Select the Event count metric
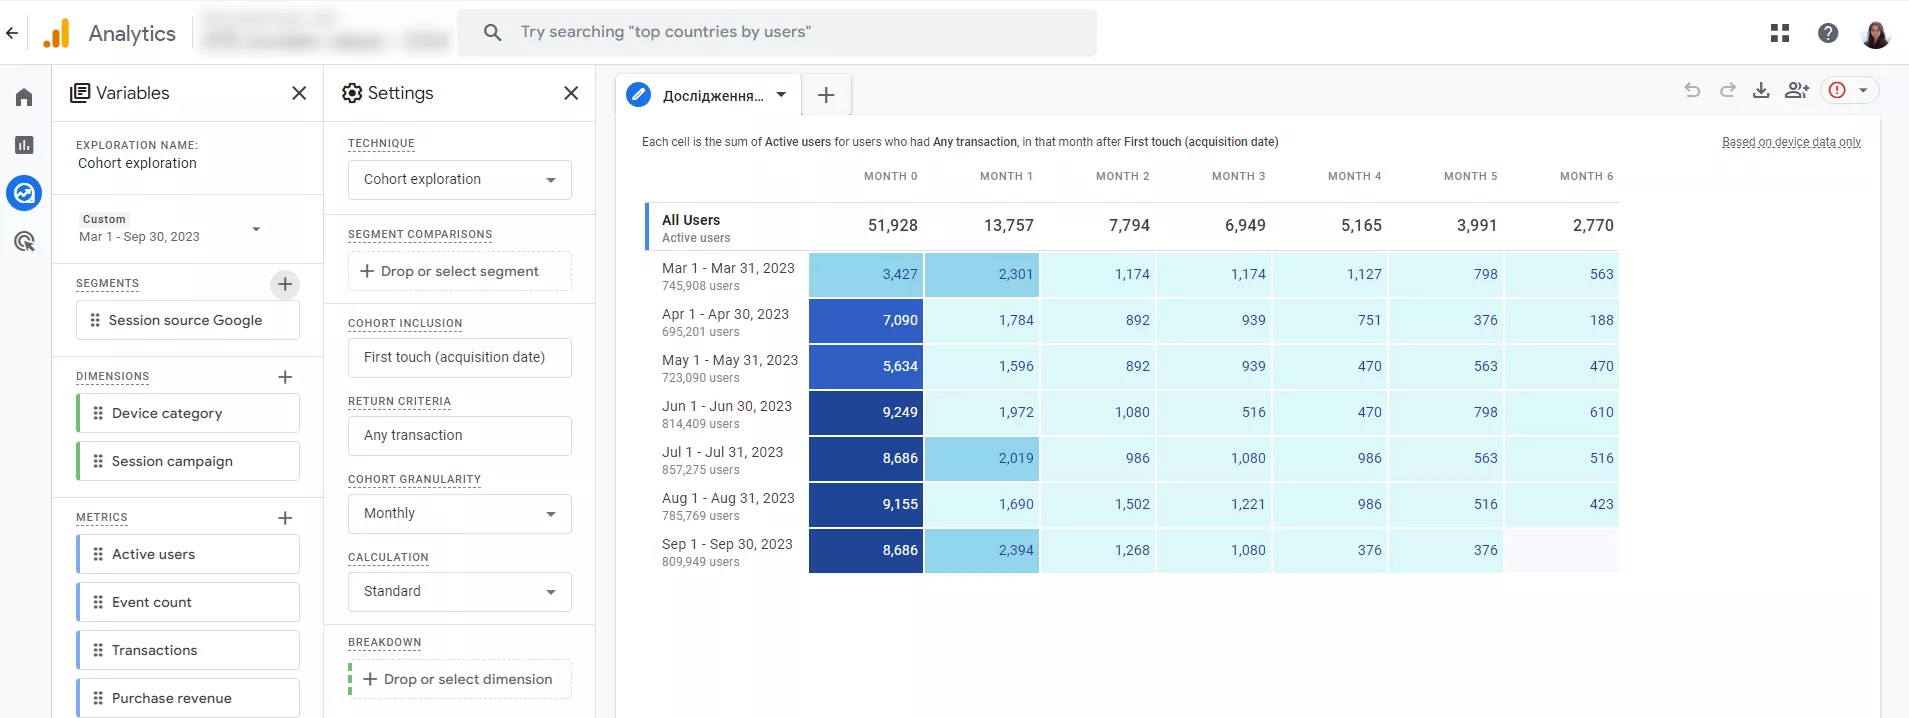Screen dimensions: 1909x718 point(188,602)
